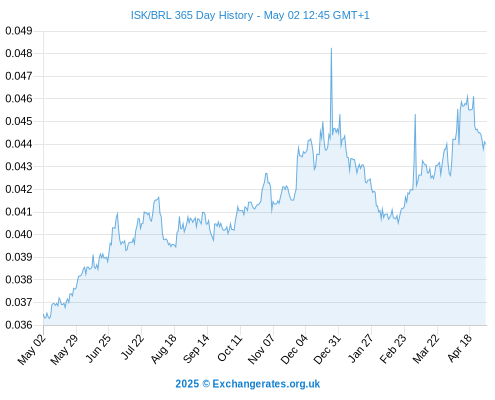Select the Dec 31 date label
The width and height of the screenshot is (495, 400).
click(327, 349)
